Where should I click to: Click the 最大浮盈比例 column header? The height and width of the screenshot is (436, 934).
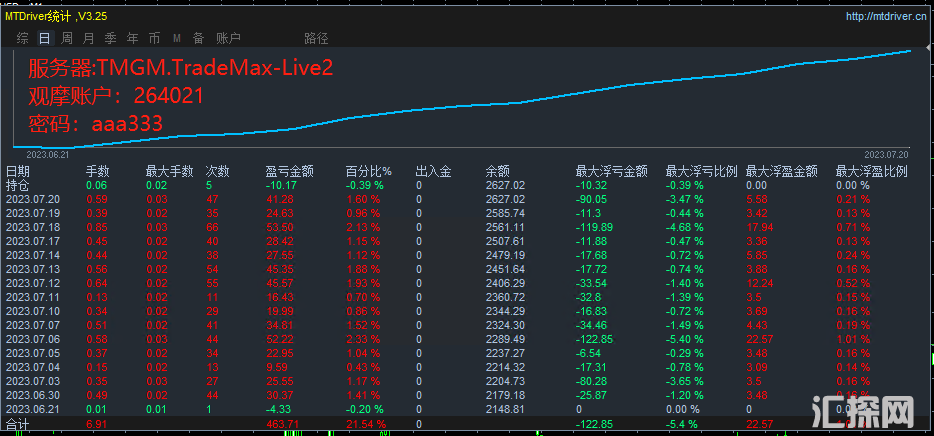[x=871, y=172]
